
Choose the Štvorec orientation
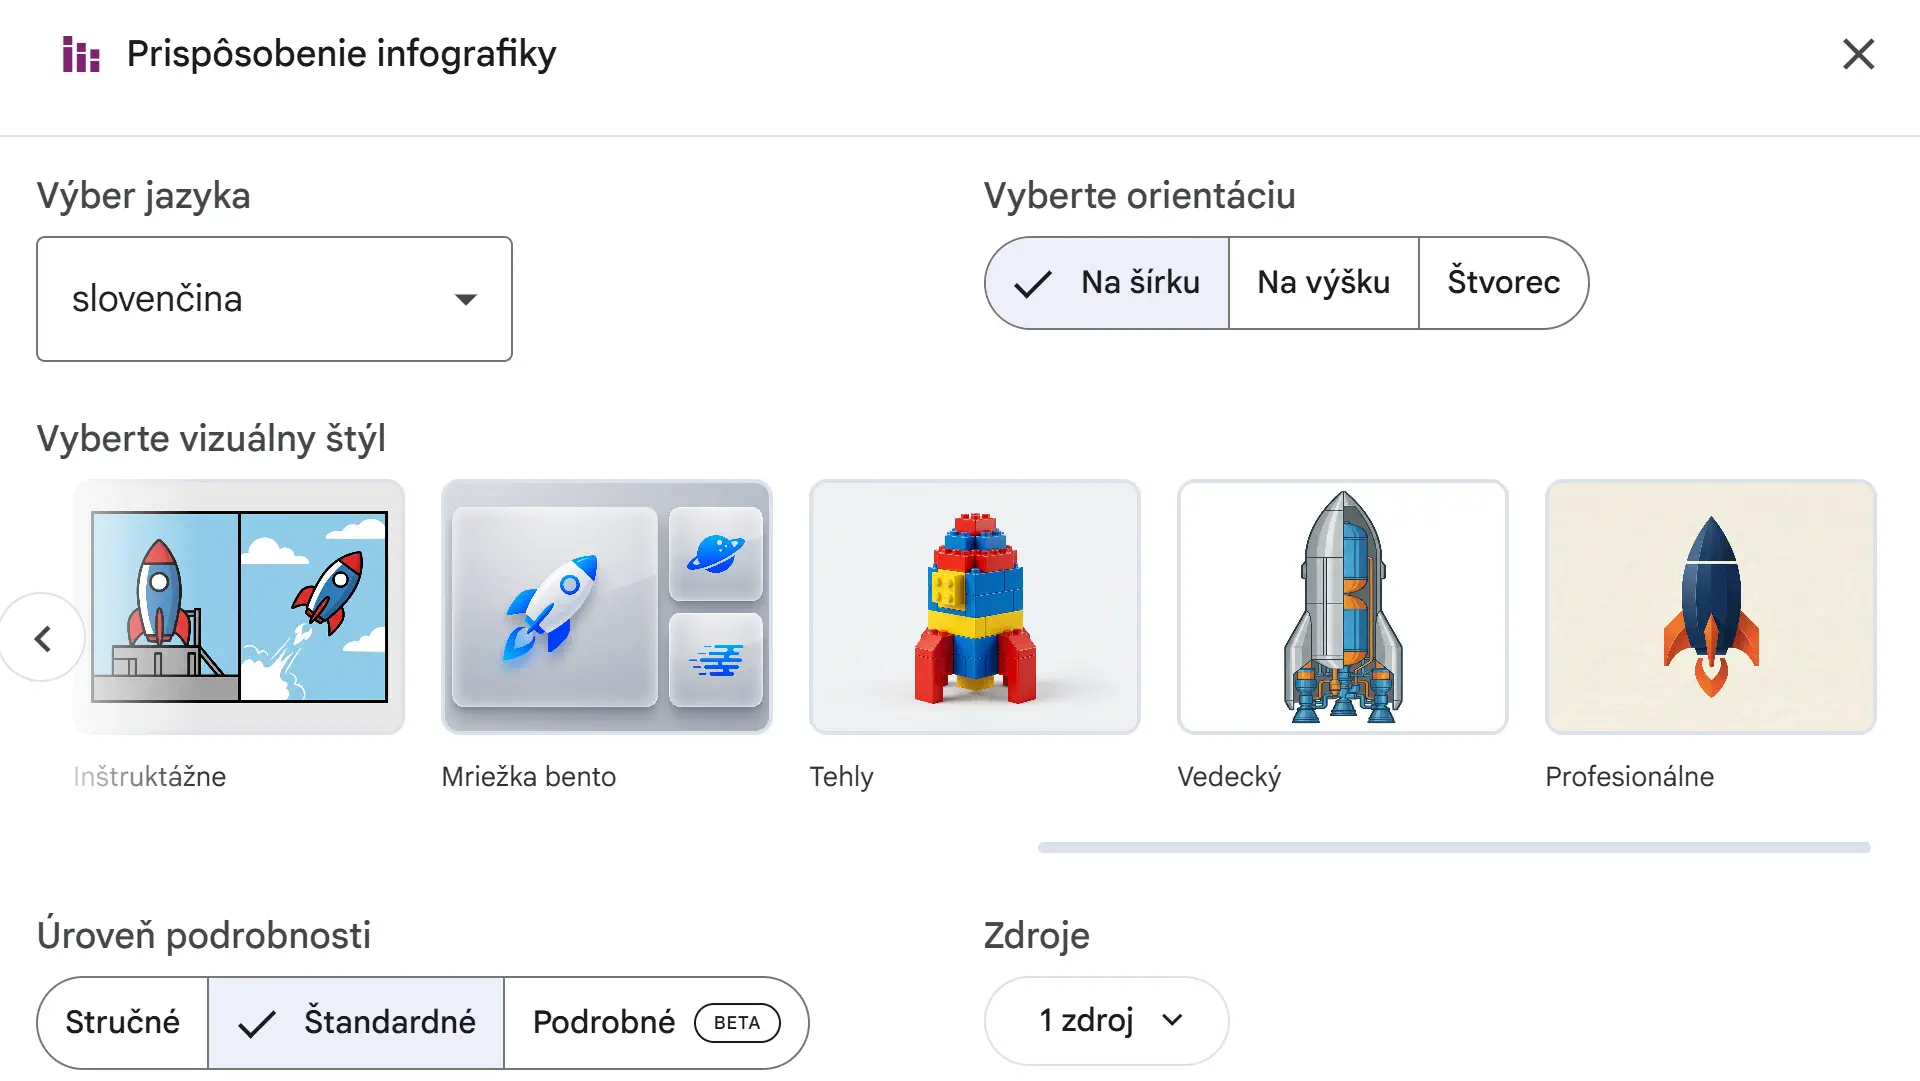click(1503, 283)
